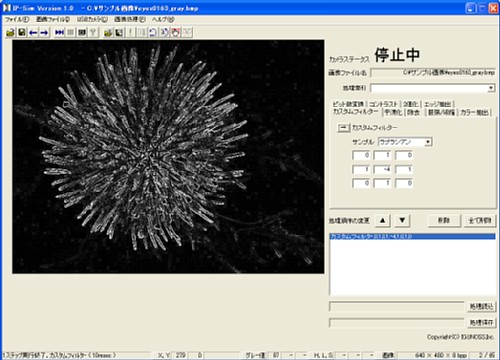Click the black picture toolbar icon
This screenshot has height=360, width=500.
tap(119, 32)
